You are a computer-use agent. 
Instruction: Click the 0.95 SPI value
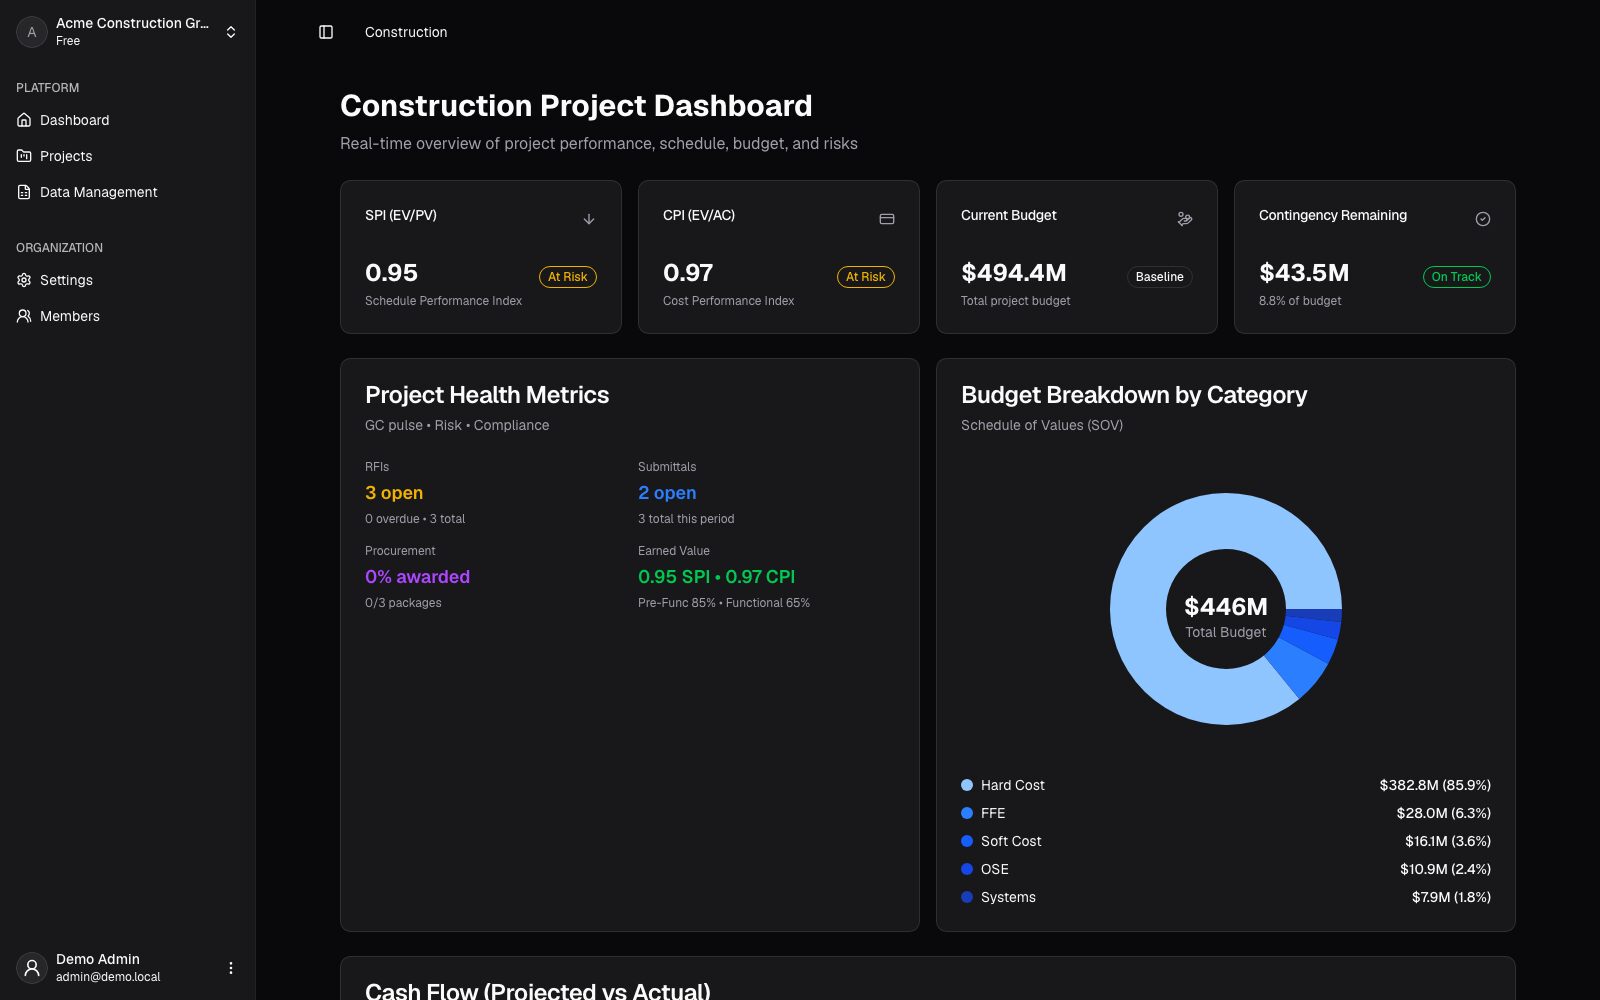(x=391, y=273)
